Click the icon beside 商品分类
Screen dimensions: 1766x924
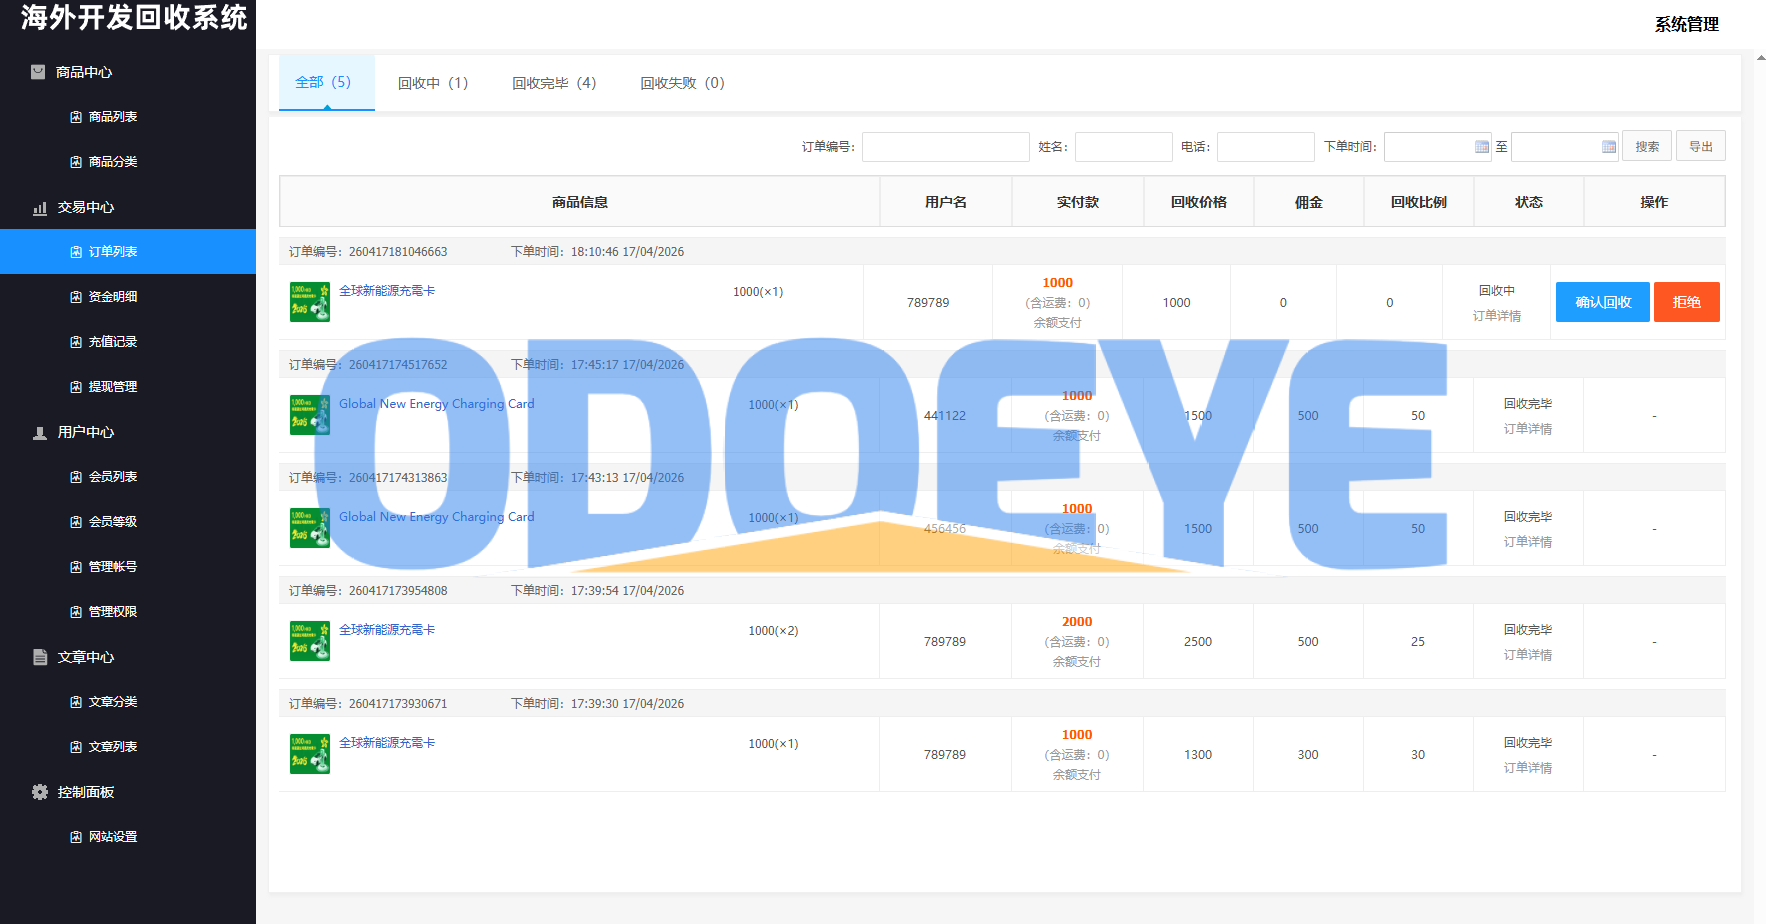click(76, 162)
